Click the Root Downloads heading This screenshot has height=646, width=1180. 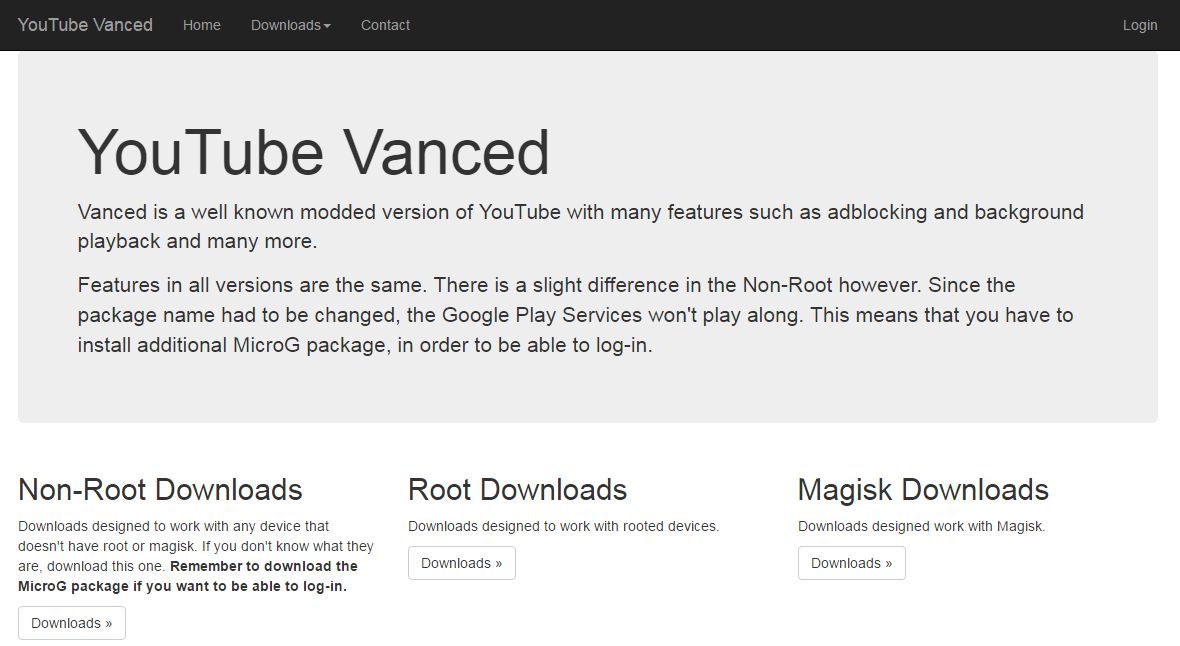coord(517,489)
